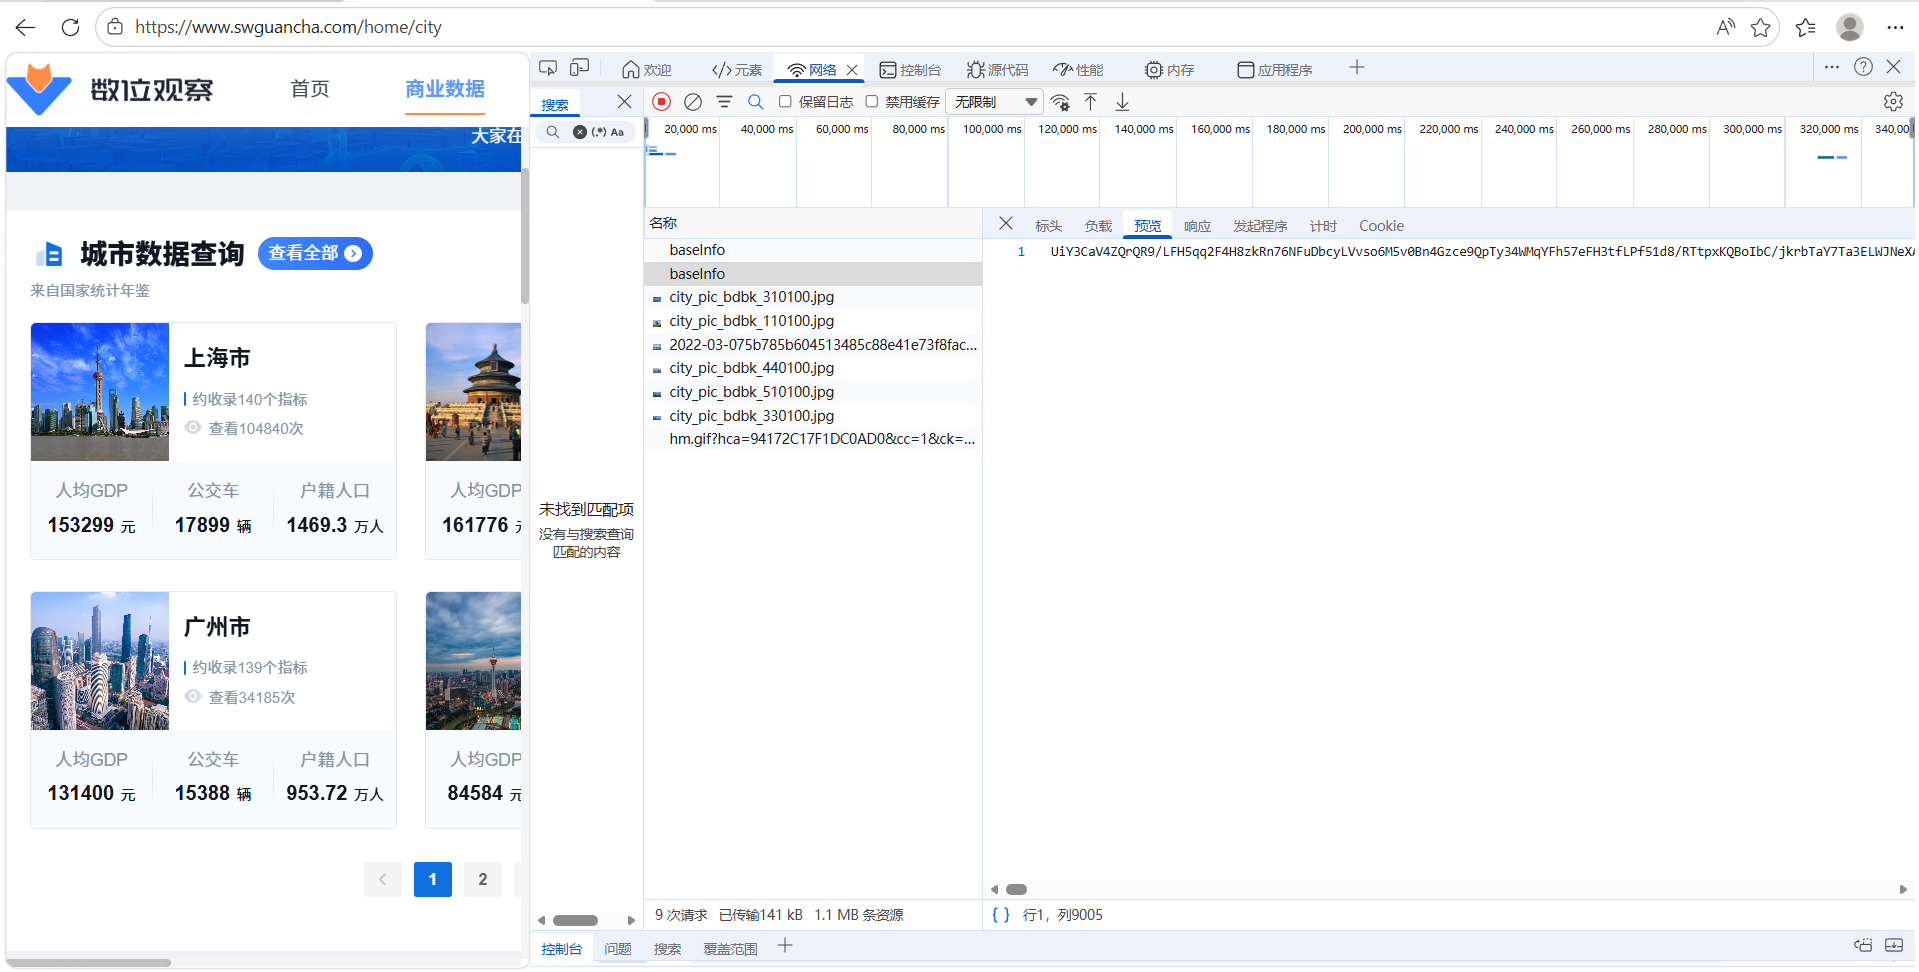
Task: Open the 响应 response tab
Action: (x=1197, y=226)
